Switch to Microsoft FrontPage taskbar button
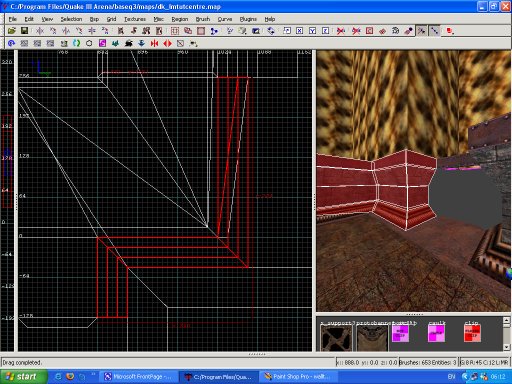 click(138, 377)
